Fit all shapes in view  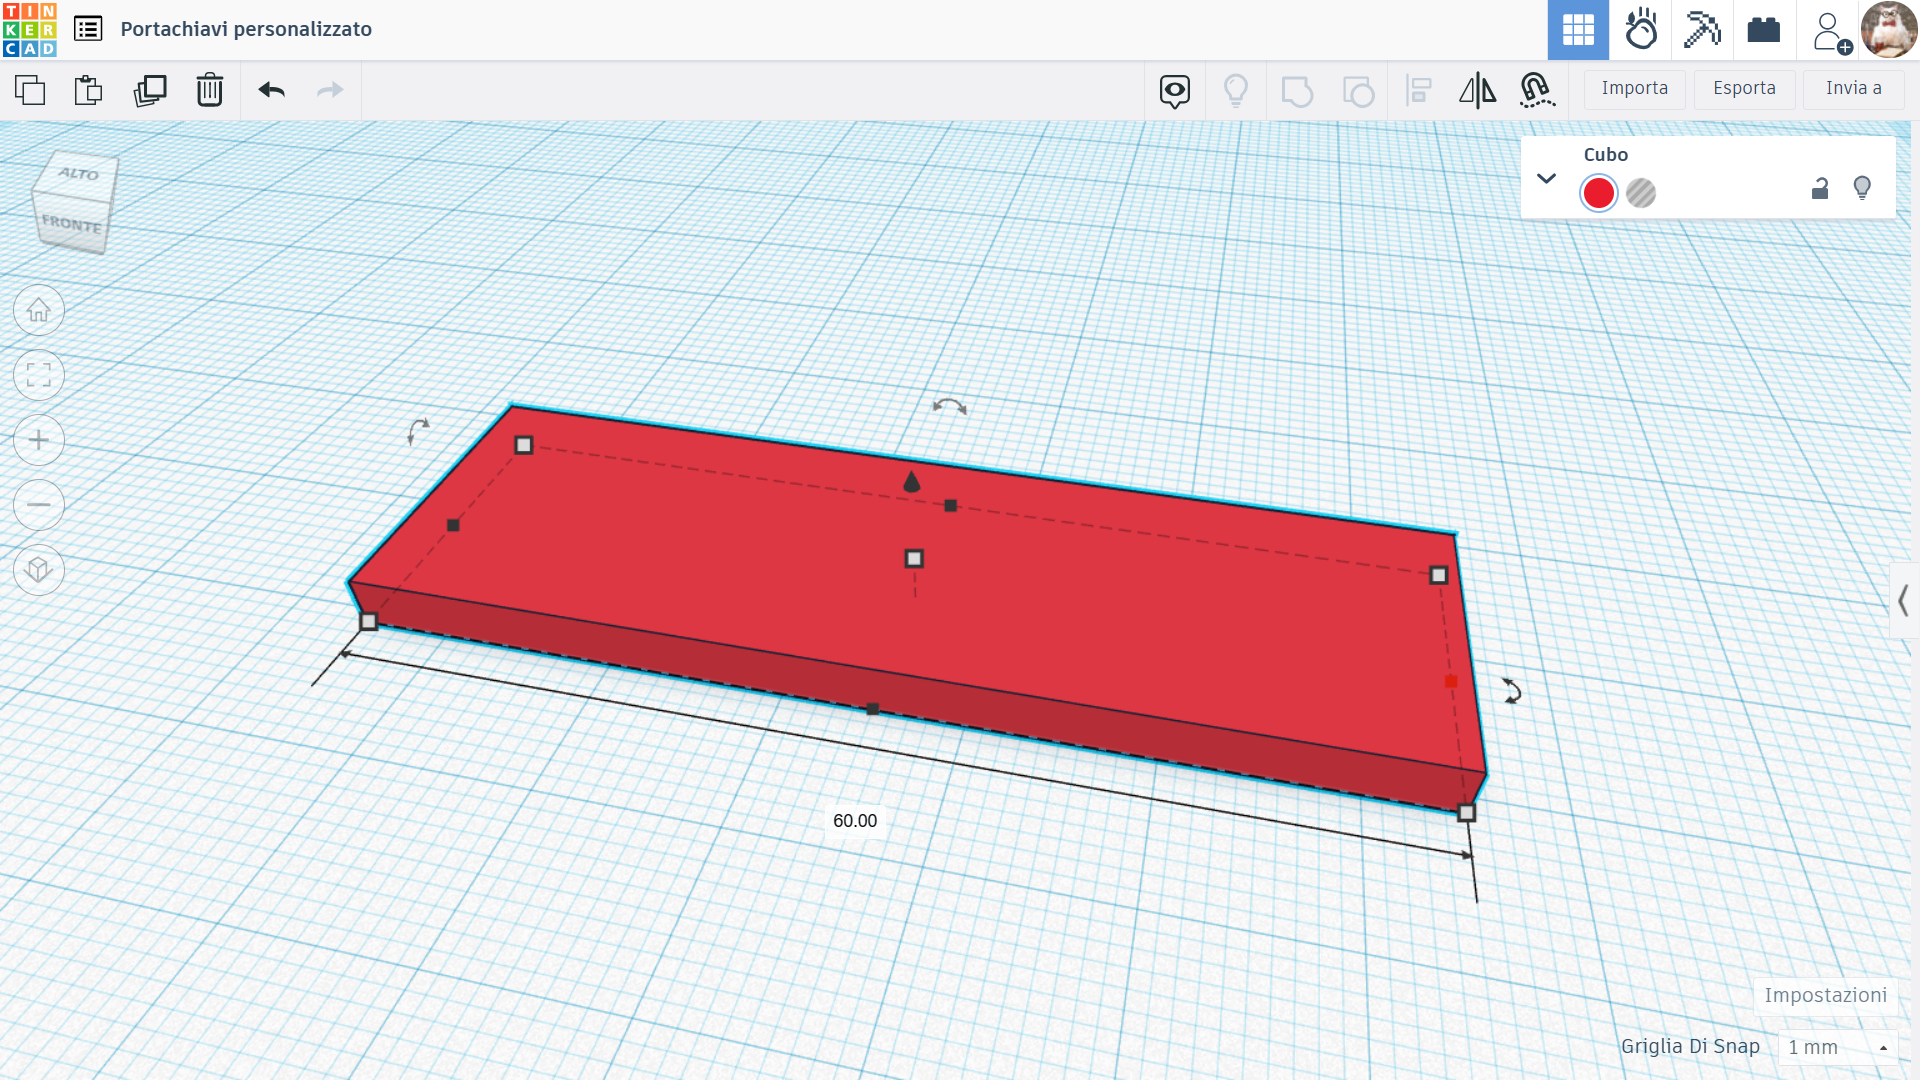pyautogui.click(x=39, y=376)
